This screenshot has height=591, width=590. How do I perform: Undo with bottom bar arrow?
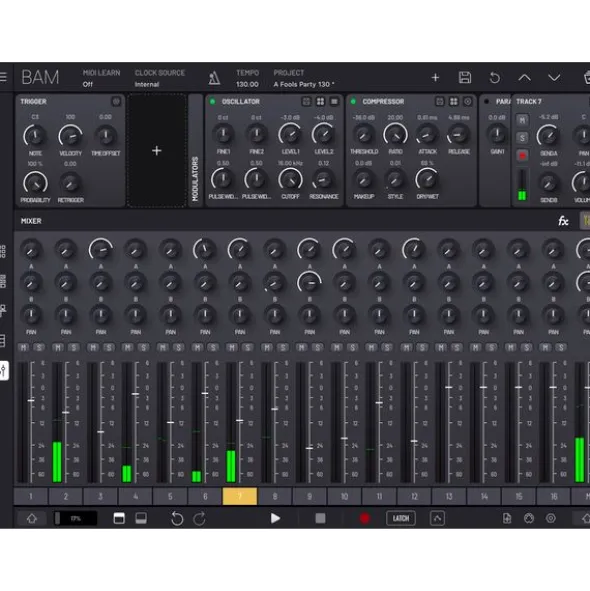(x=177, y=519)
